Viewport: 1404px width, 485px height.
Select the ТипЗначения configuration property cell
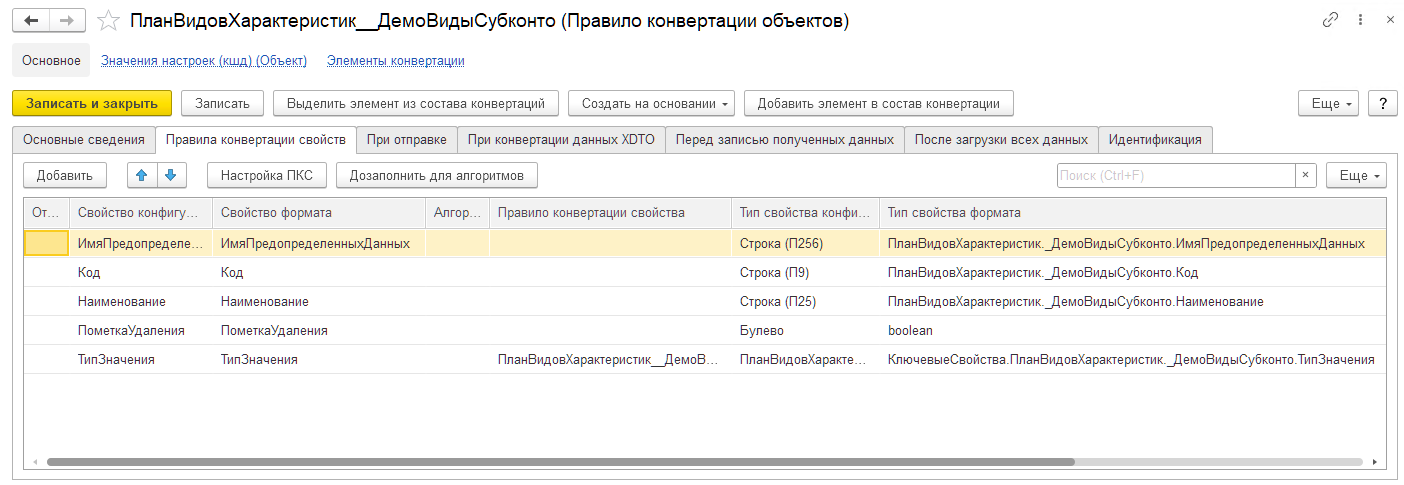(x=140, y=359)
